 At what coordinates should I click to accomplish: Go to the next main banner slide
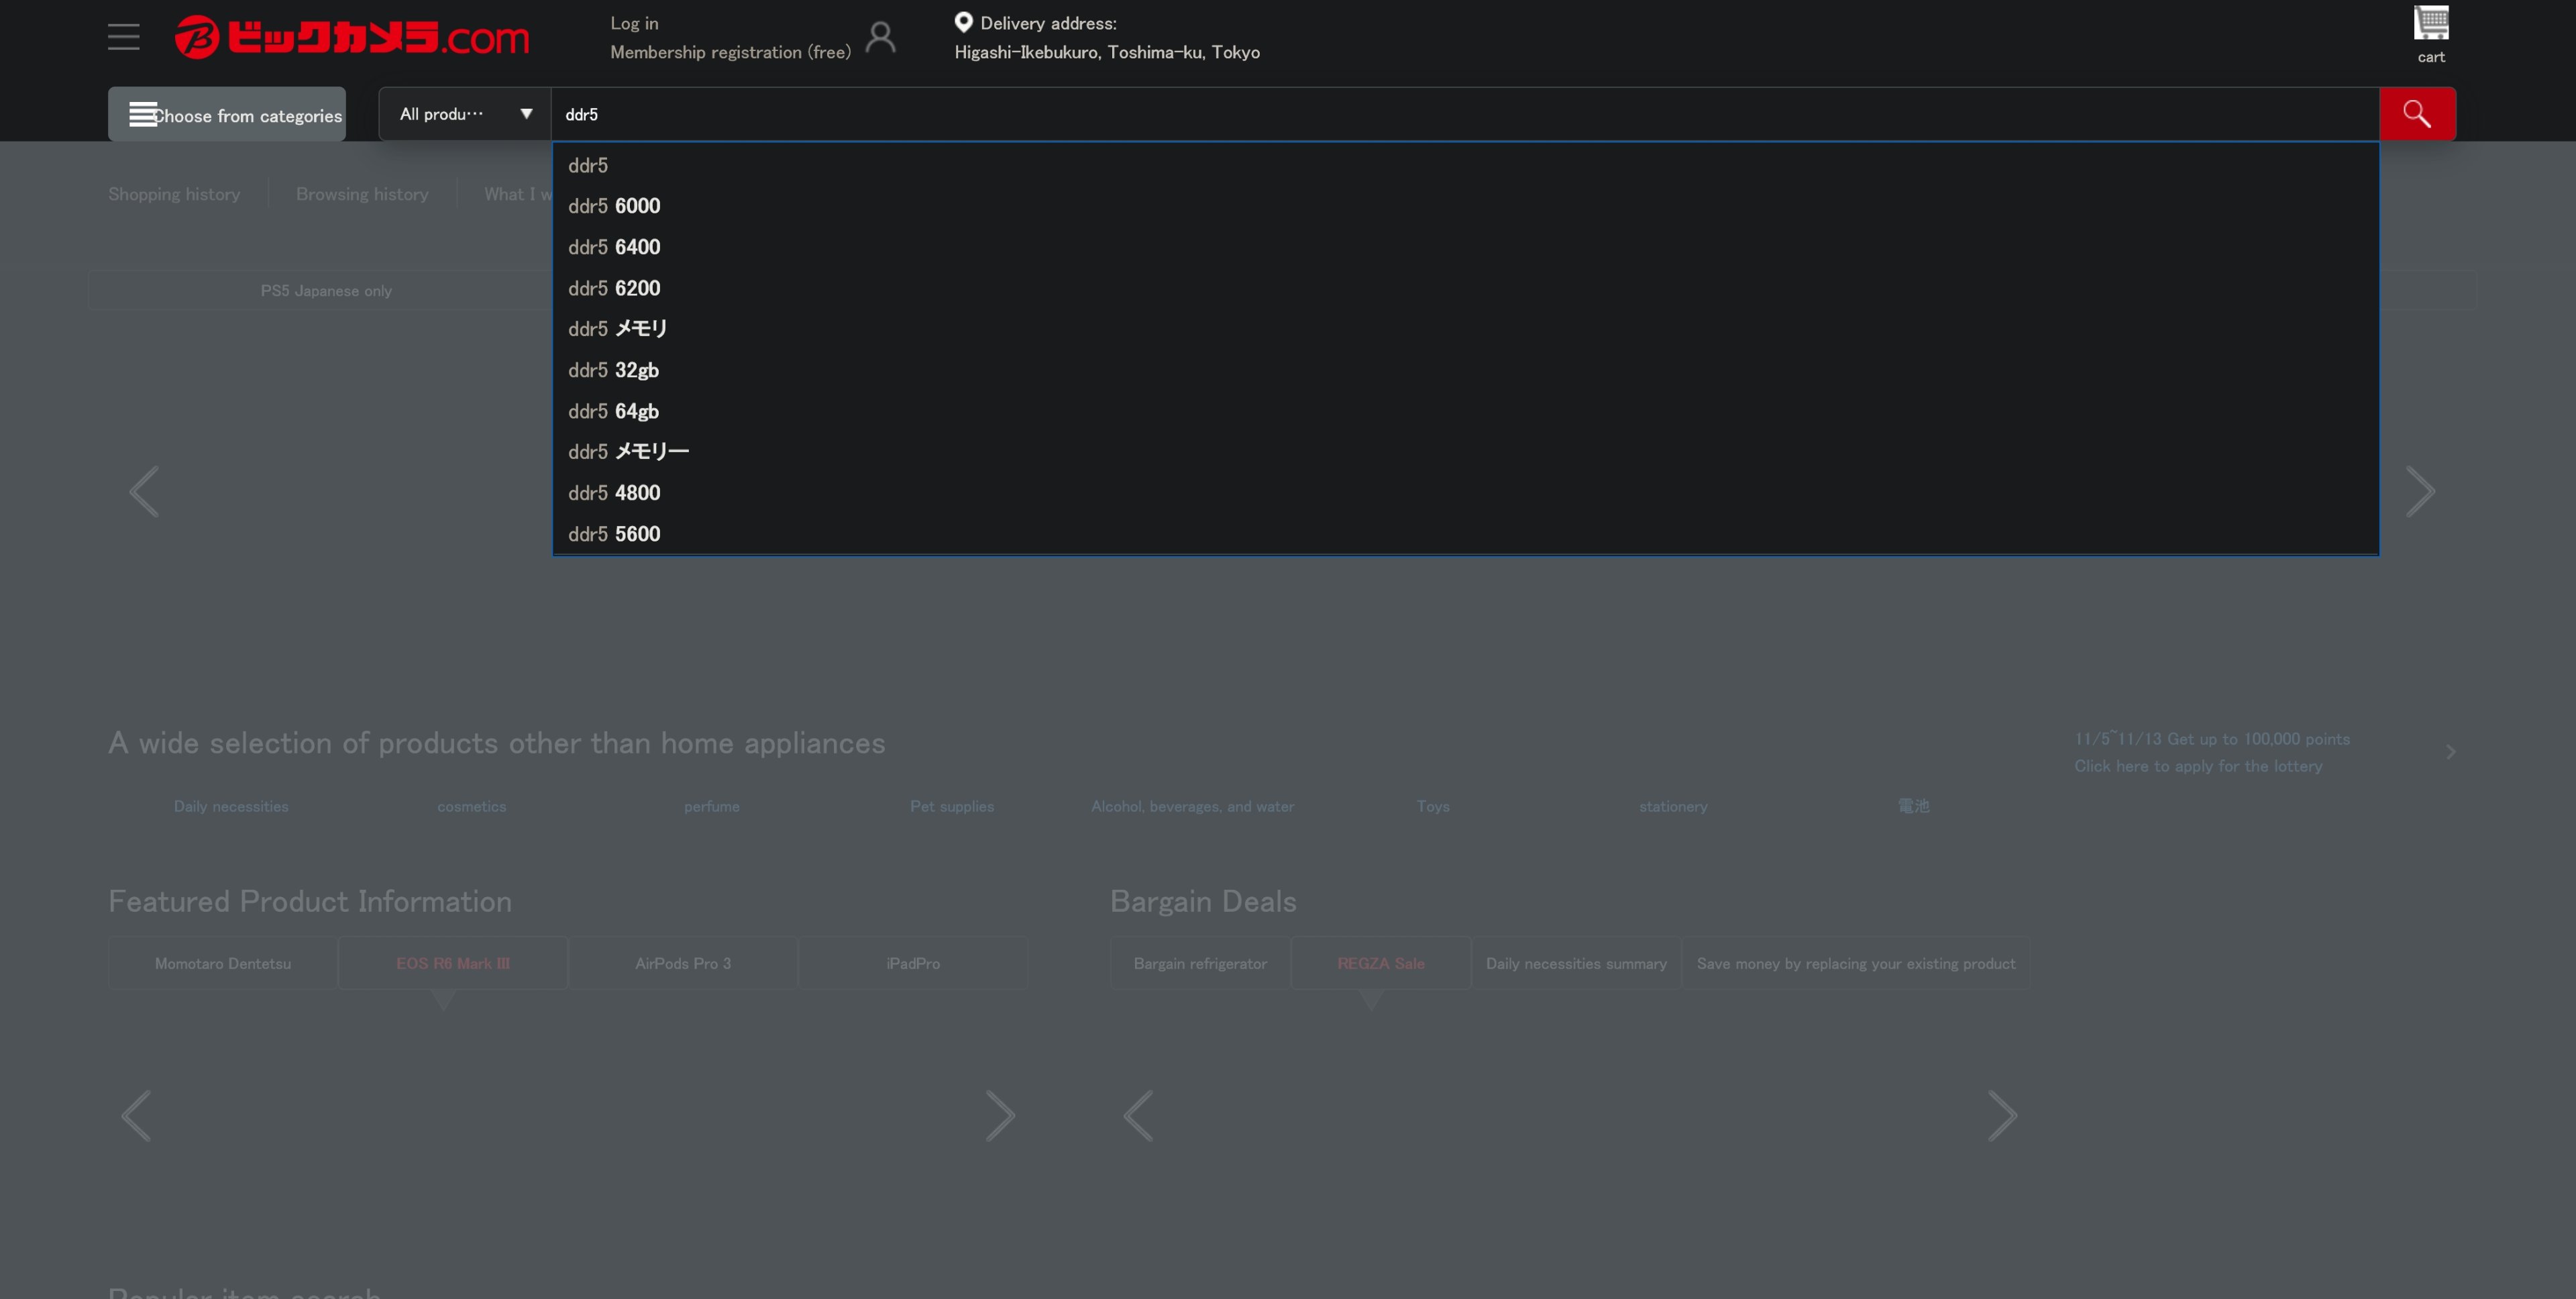(x=2419, y=491)
